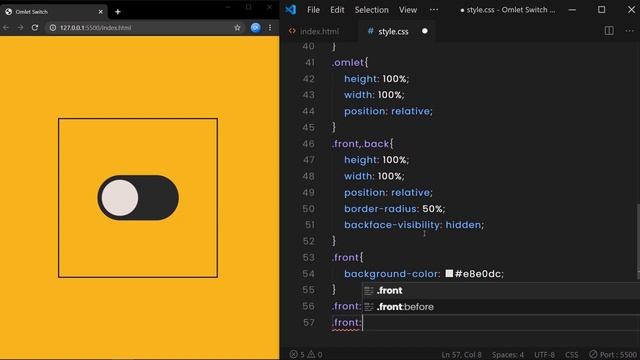Open the Selection menu in VS Code
The image size is (640, 360).
click(x=371, y=10)
